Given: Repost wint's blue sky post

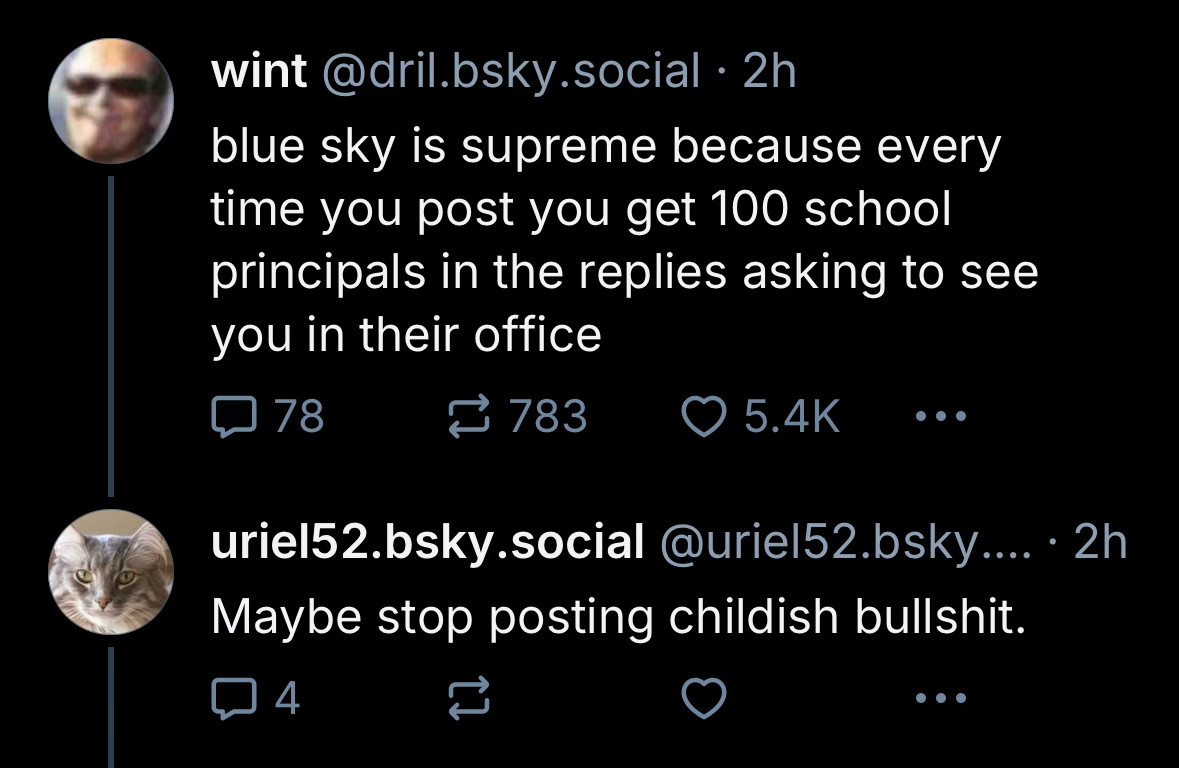Looking at the screenshot, I should click(x=469, y=417).
